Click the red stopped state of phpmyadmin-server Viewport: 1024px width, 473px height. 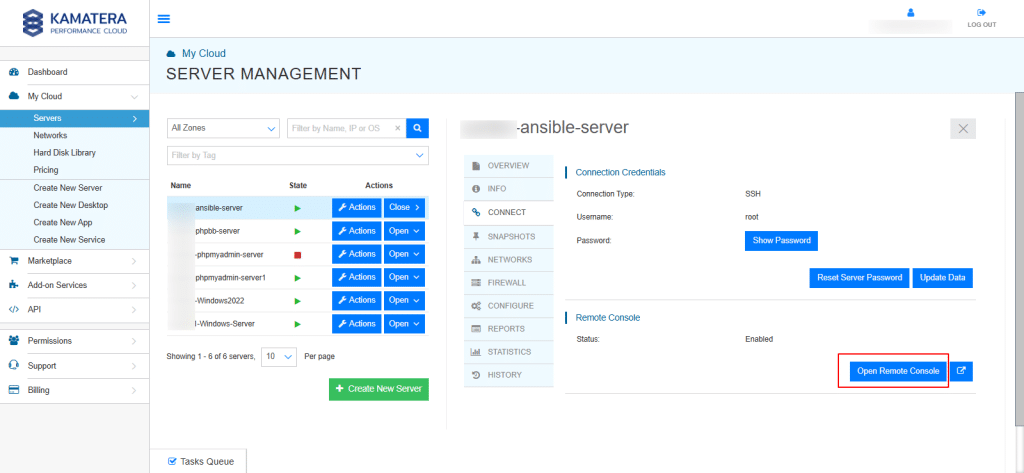298,254
